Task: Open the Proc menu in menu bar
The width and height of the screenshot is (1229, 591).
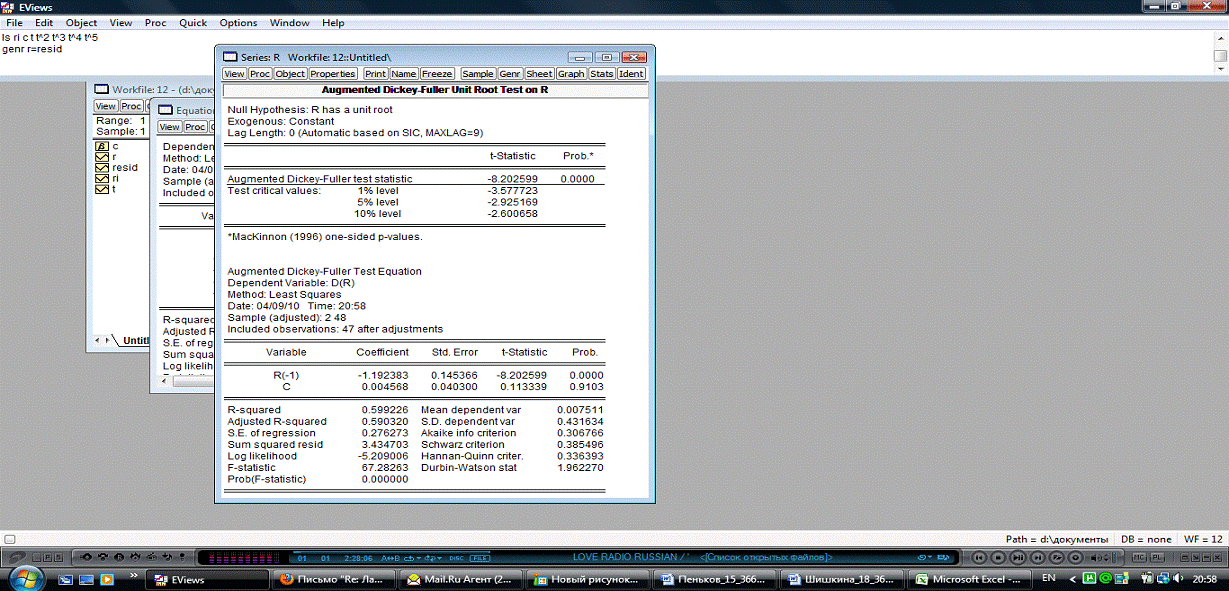Action: (155, 23)
